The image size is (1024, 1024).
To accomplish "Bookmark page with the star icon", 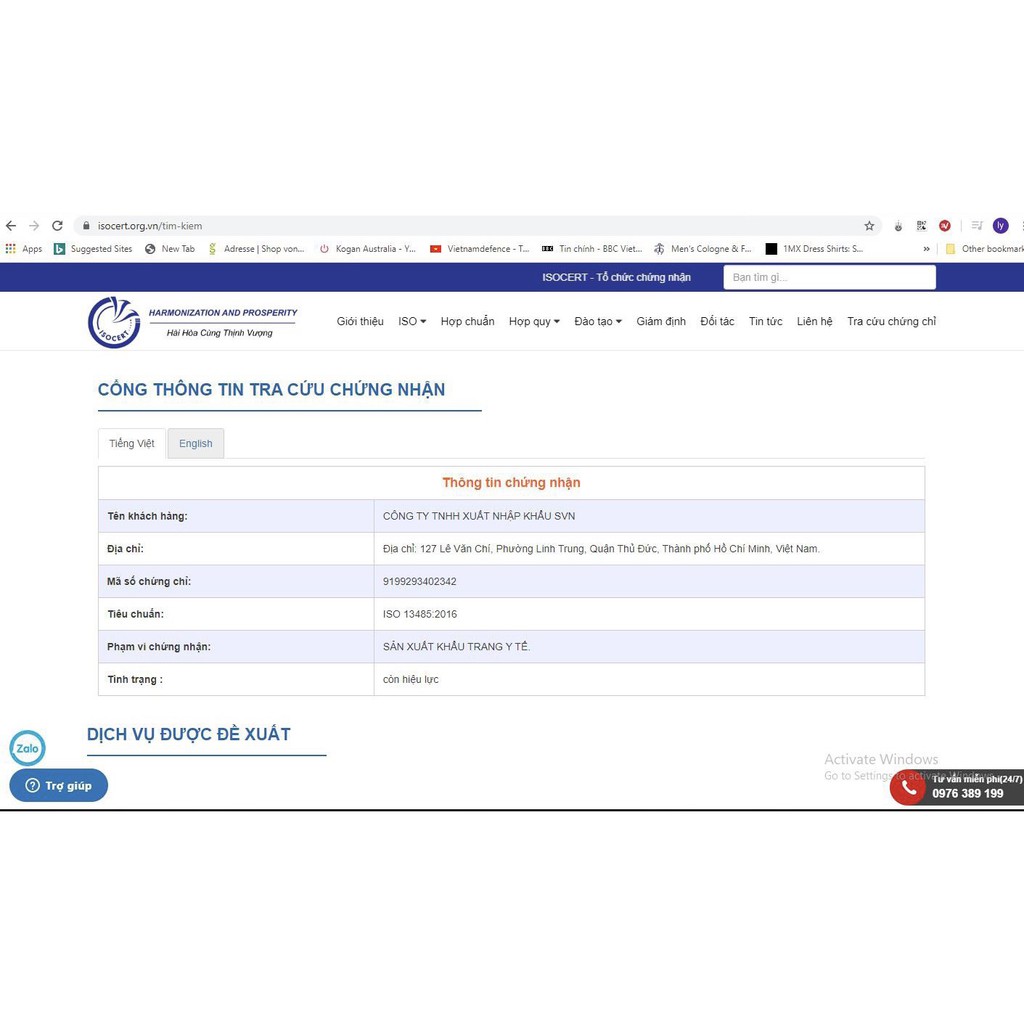I will point(869,226).
